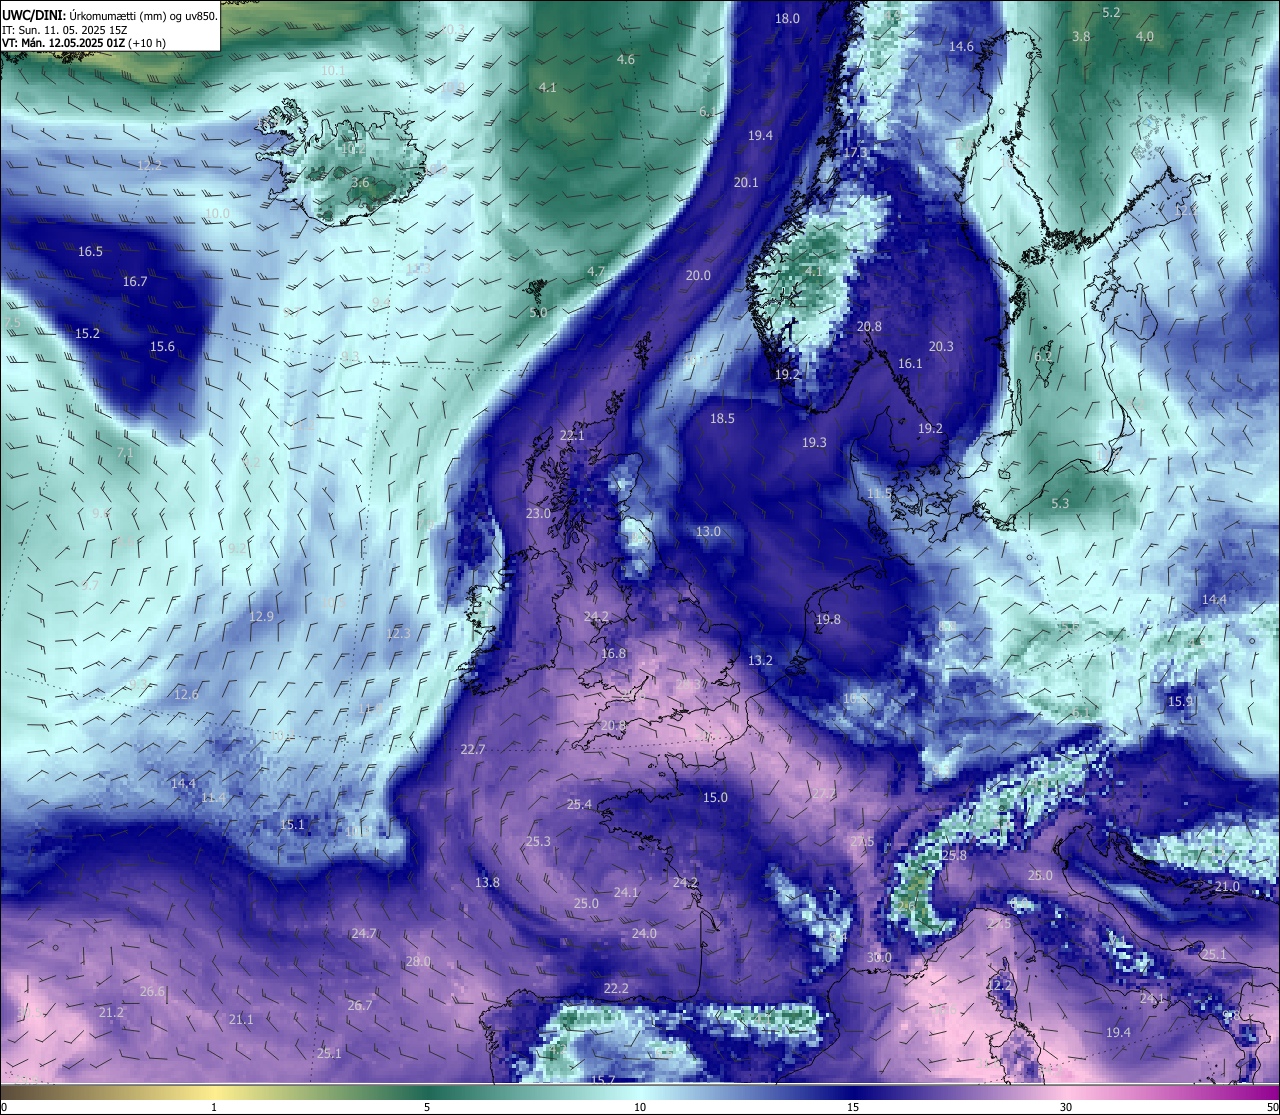Click the map value '15.9'
Viewport: 1280px width, 1115px height.
click(x=1181, y=703)
